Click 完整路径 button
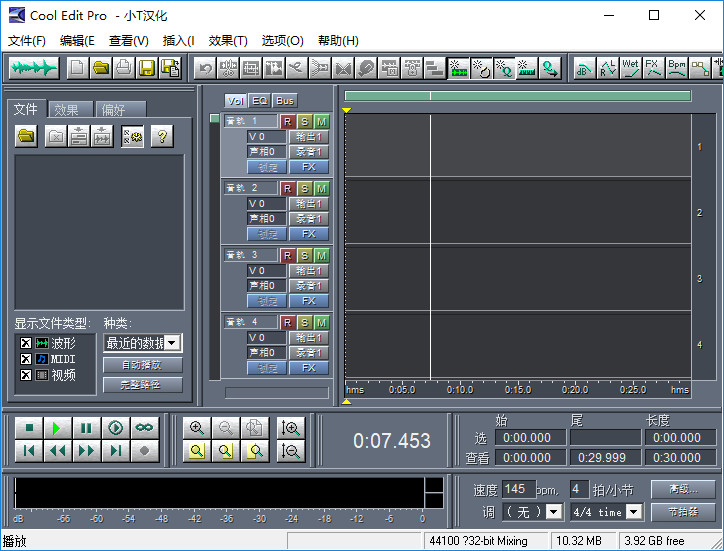Image resolution: width=724 pixels, height=551 pixels. click(143, 385)
